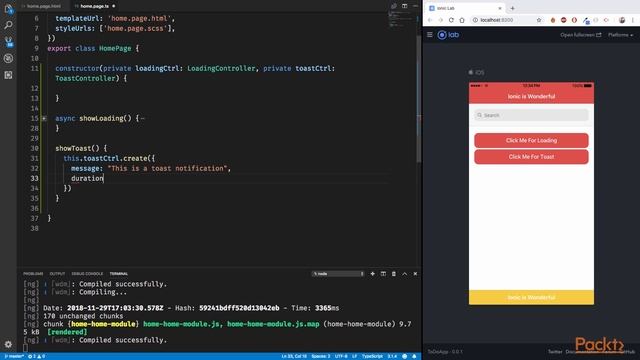This screenshot has width=640, height=360.
Task: Open the Platforms dropdown
Action: click(x=620, y=35)
